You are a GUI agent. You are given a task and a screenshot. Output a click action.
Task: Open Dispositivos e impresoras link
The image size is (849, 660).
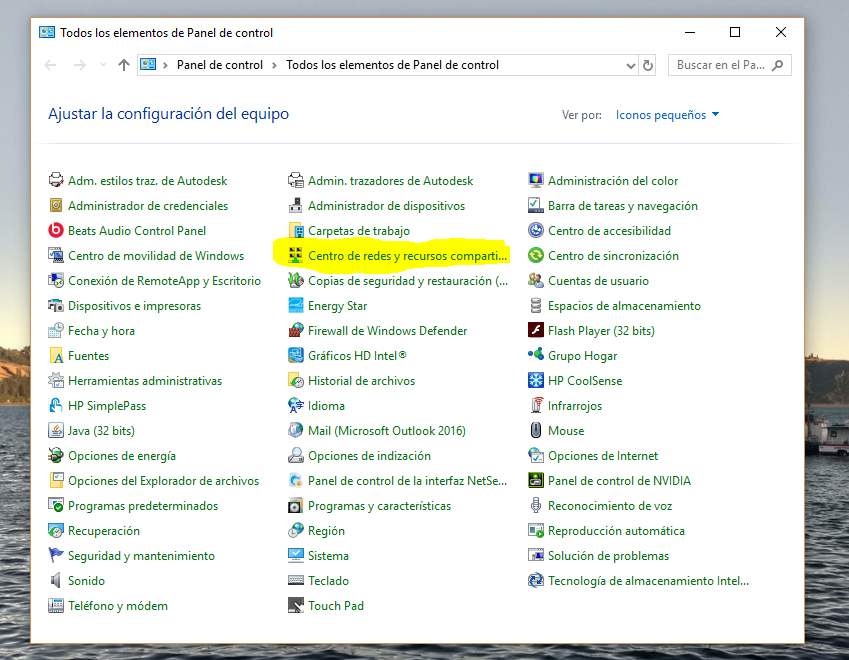point(134,306)
